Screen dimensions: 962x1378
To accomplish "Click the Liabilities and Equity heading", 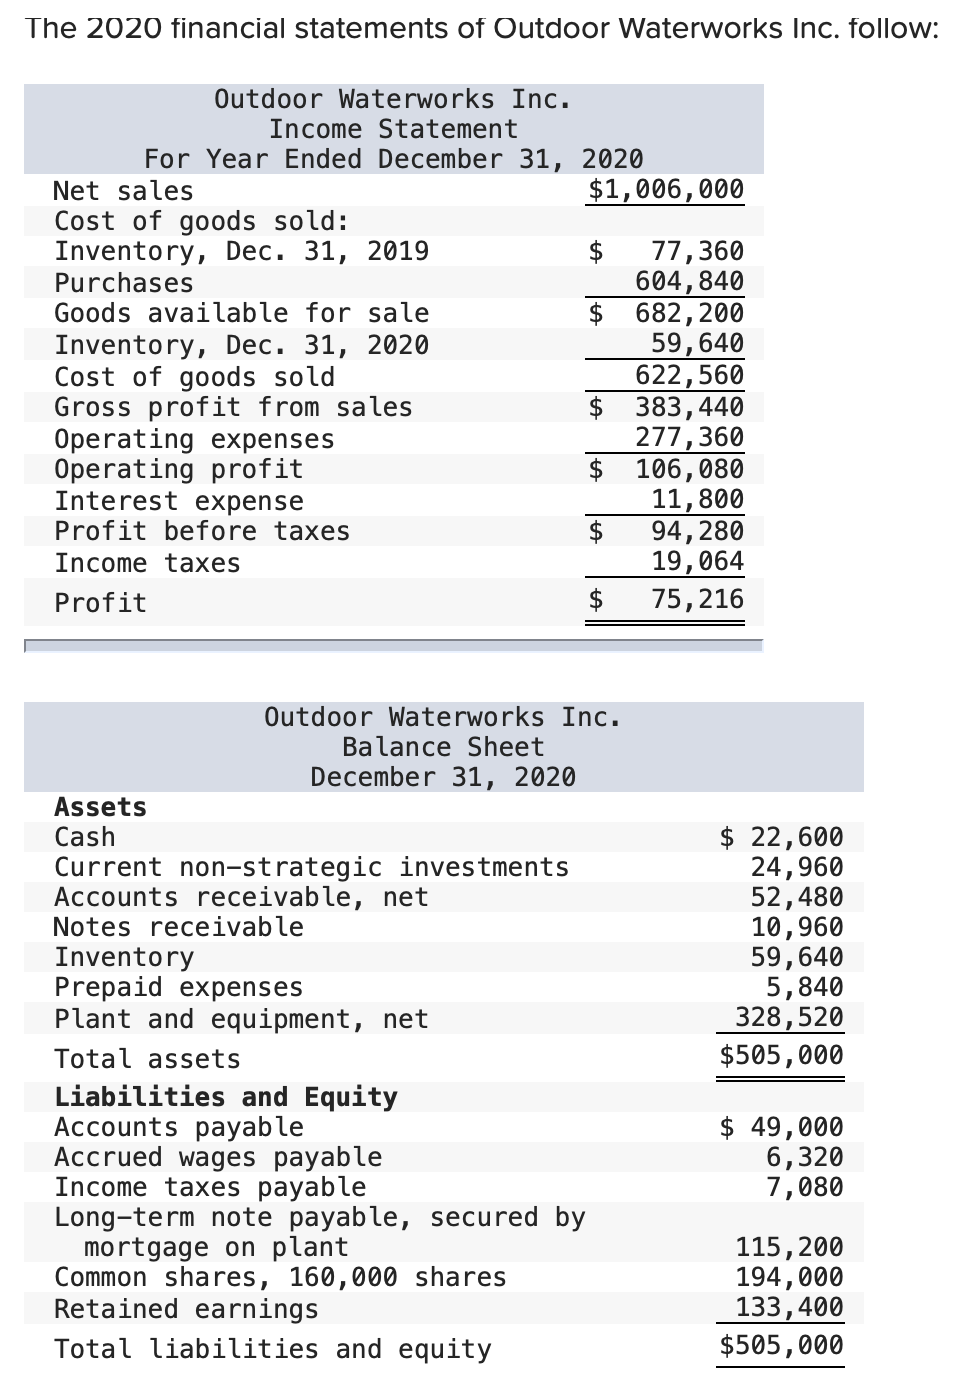I will (225, 1096).
